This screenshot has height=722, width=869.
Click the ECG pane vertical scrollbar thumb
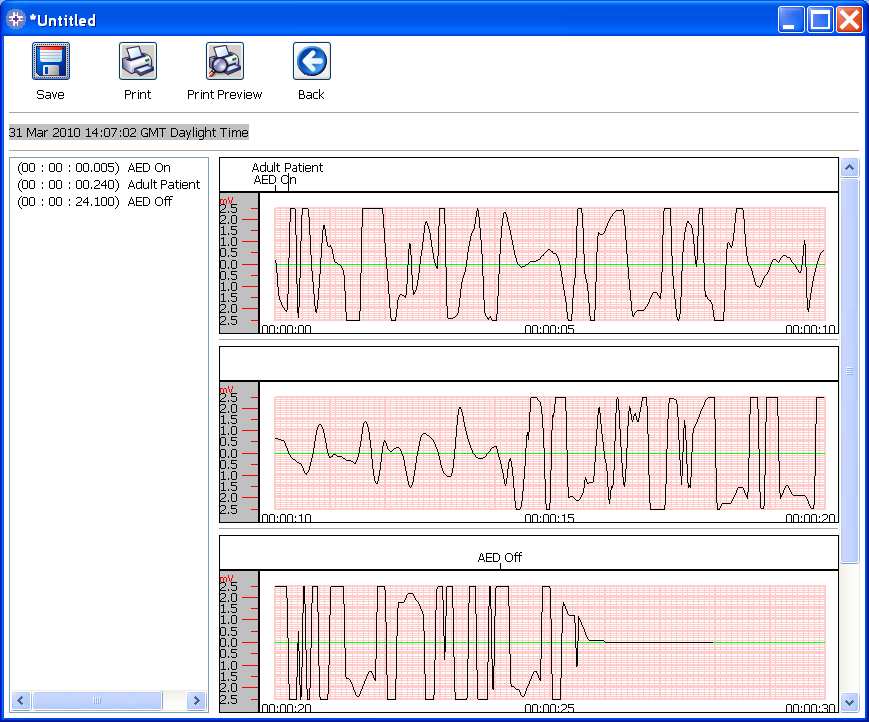[850, 370]
